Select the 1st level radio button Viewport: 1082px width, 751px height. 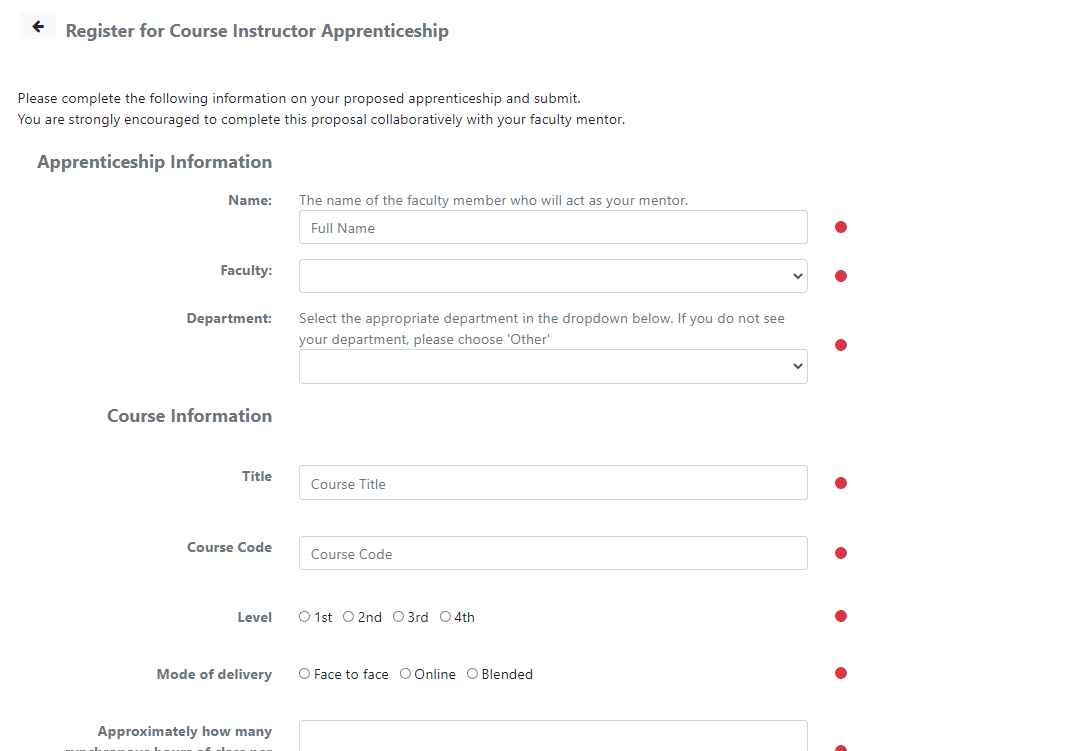pyautogui.click(x=305, y=617)
